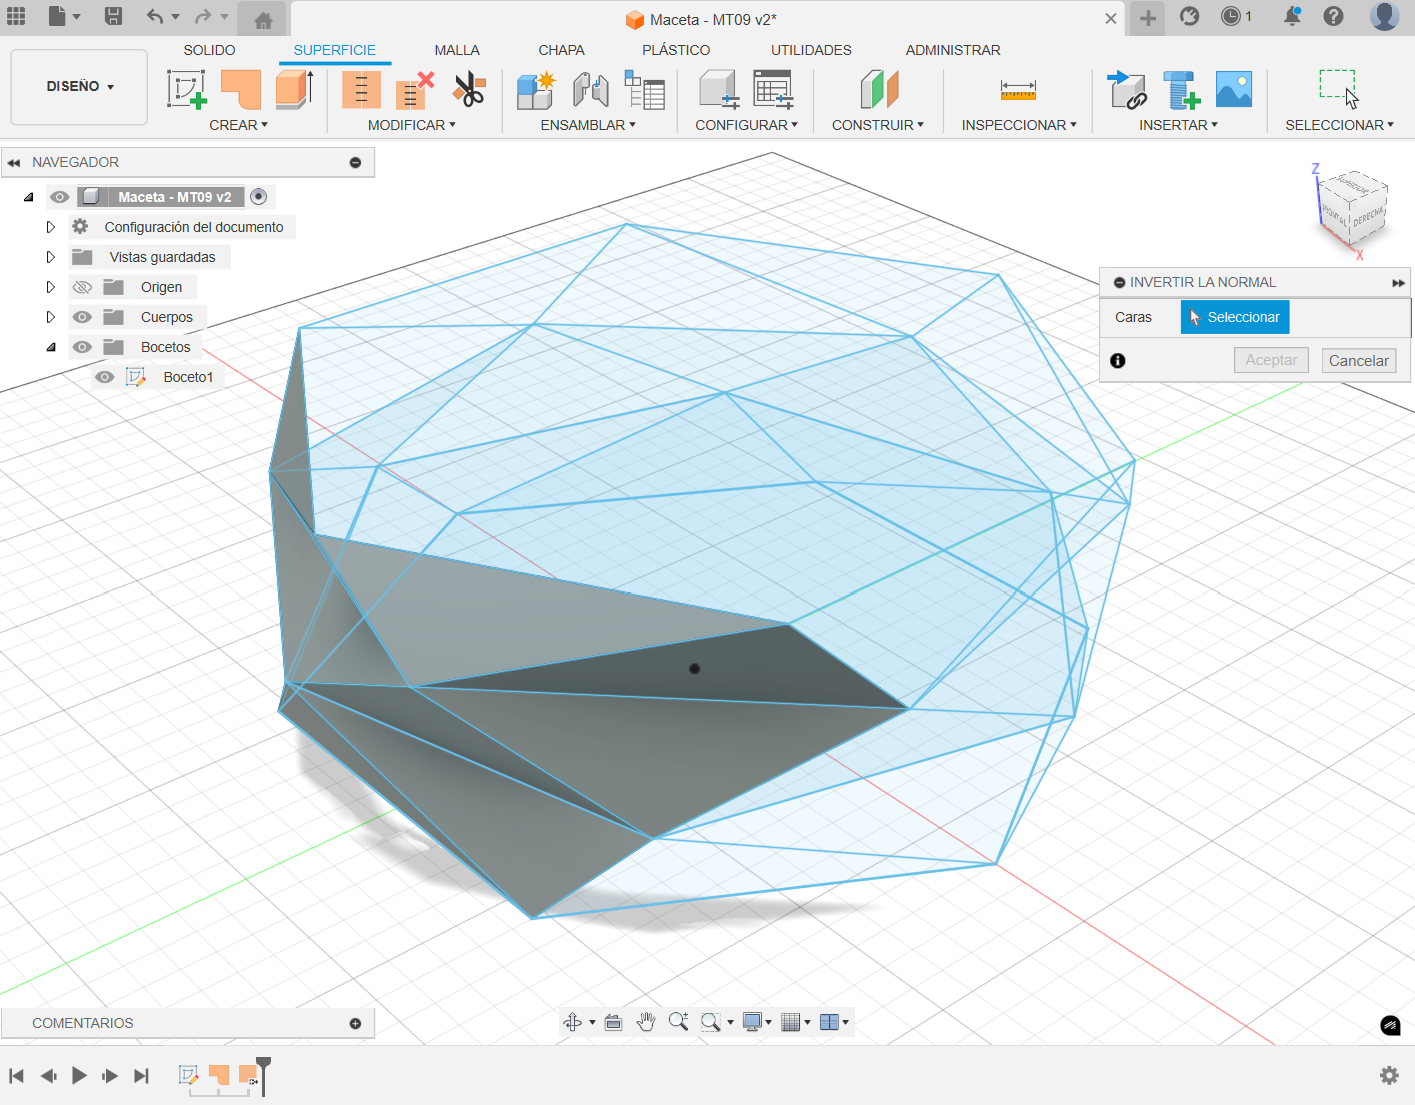Select the Create Sketch tool

[x=187, y=89]
